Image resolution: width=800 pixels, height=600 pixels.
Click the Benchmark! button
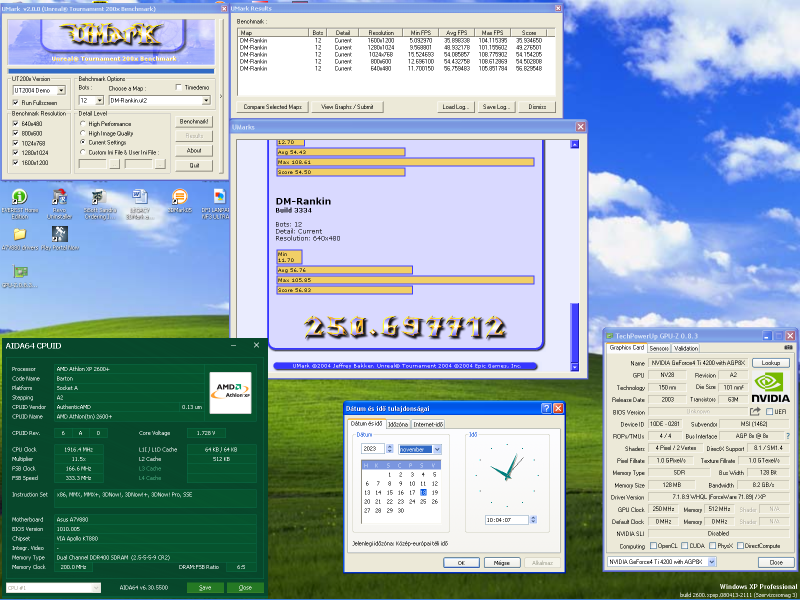coord(194,121)
